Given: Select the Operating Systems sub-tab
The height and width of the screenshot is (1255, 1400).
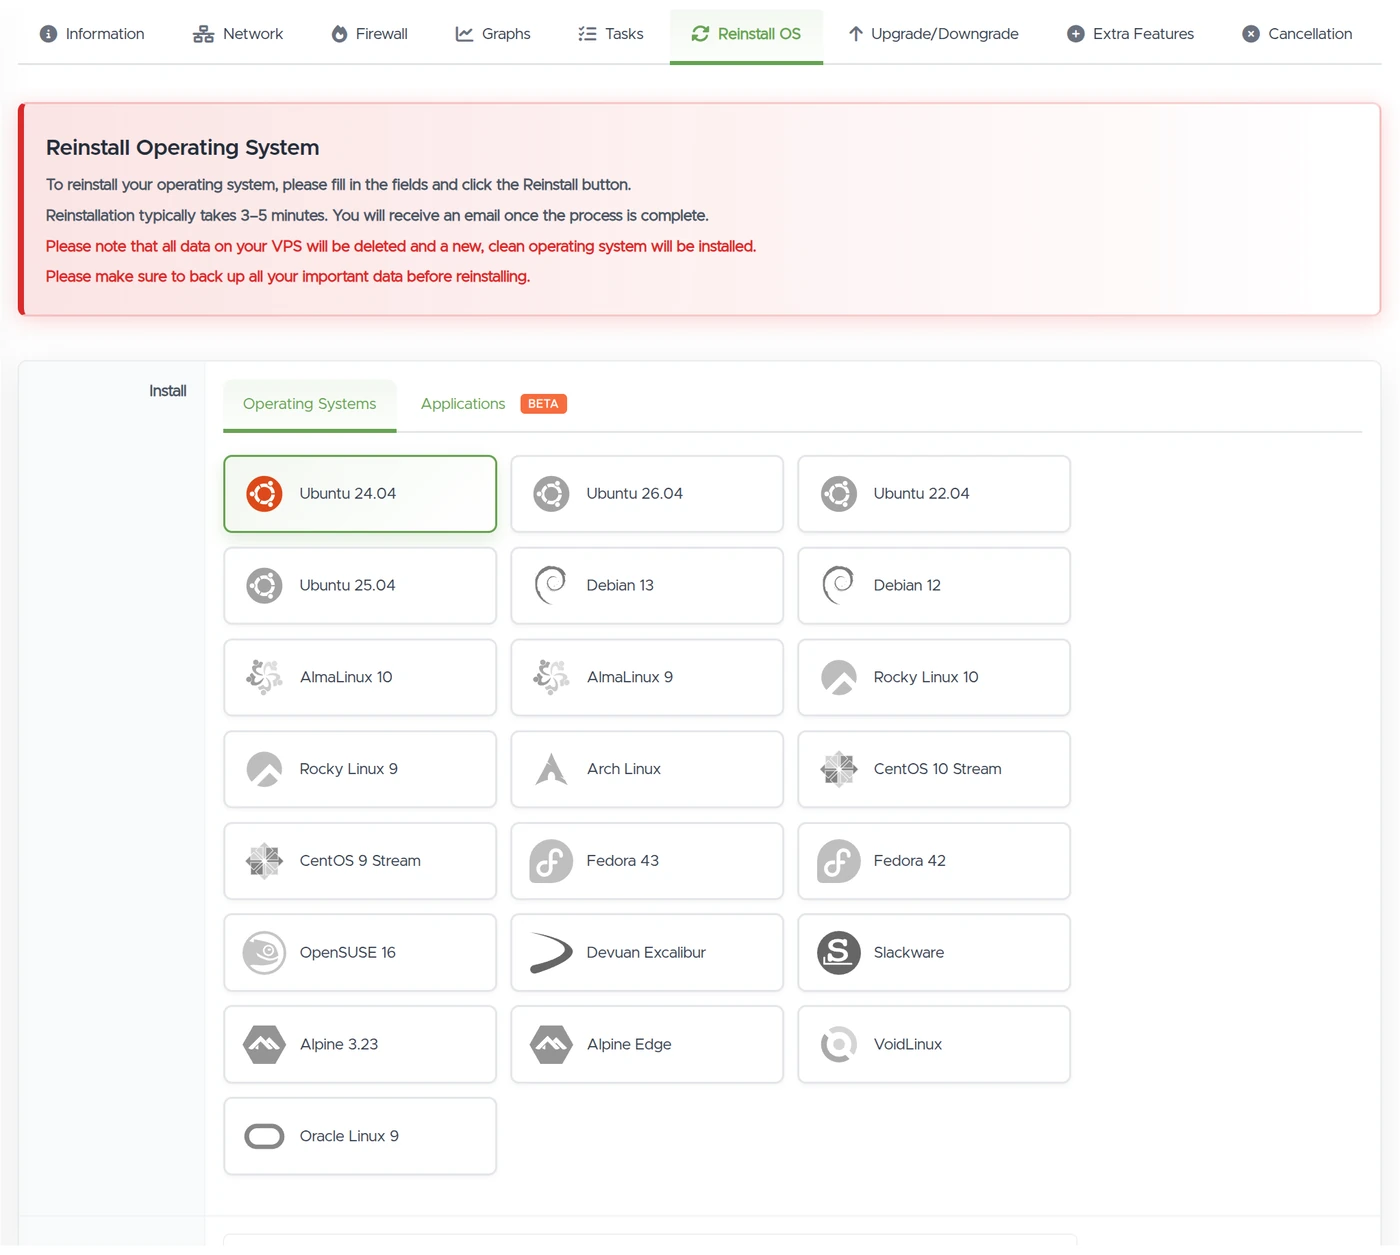Looking at the screenshot, I should click(310, 405).
